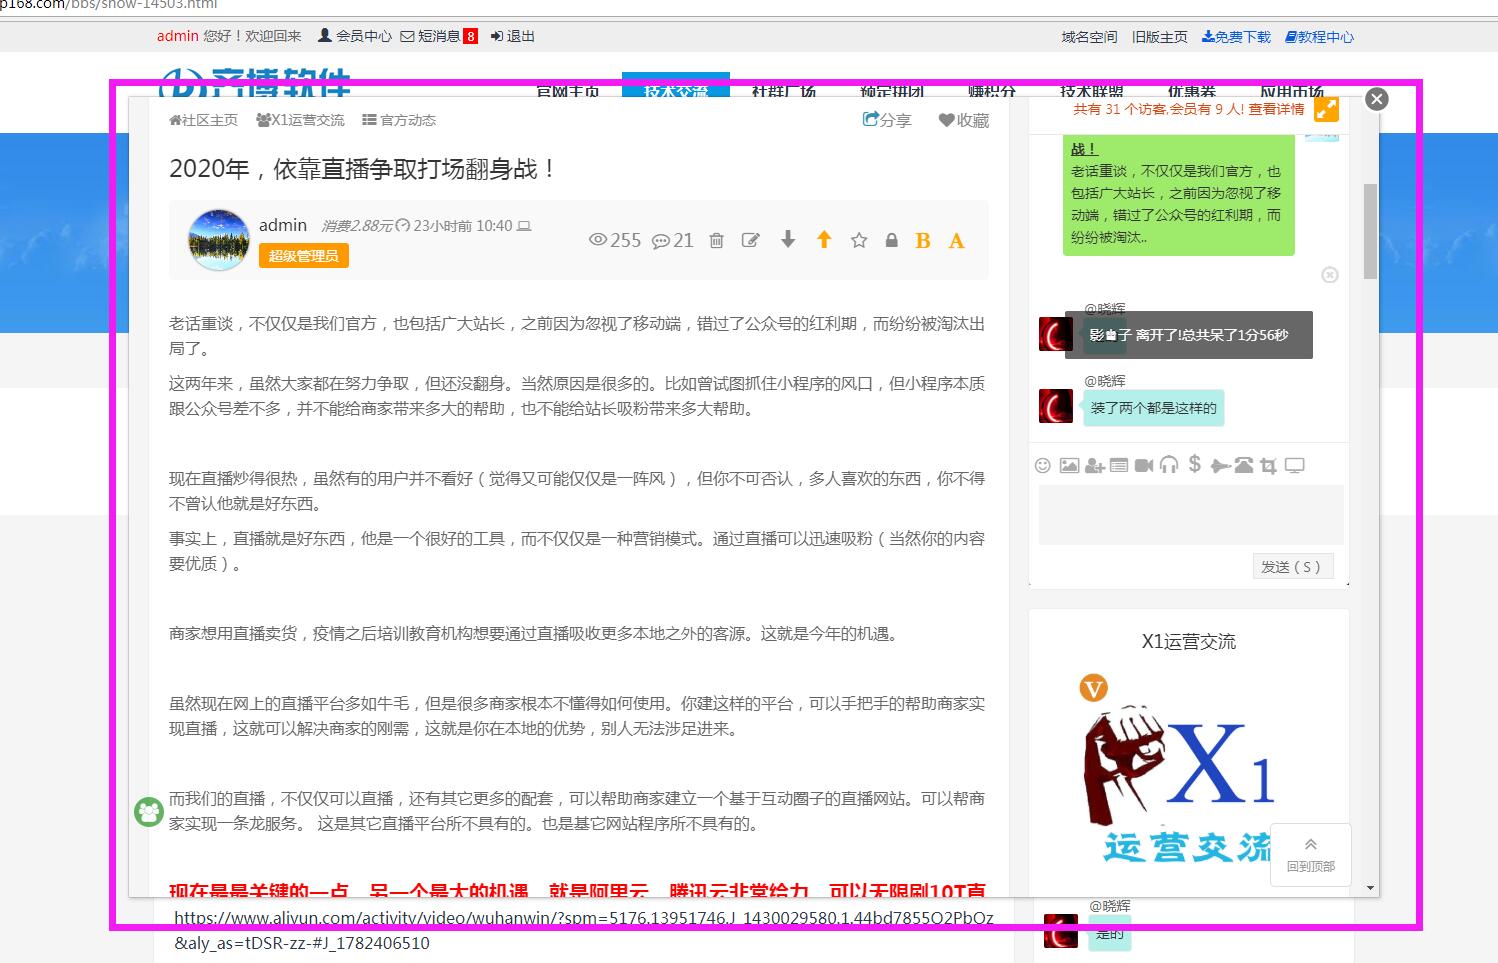
Task: Click the crop screenshot icon in chat toolbar
Action: click(x=1268, y=465)
